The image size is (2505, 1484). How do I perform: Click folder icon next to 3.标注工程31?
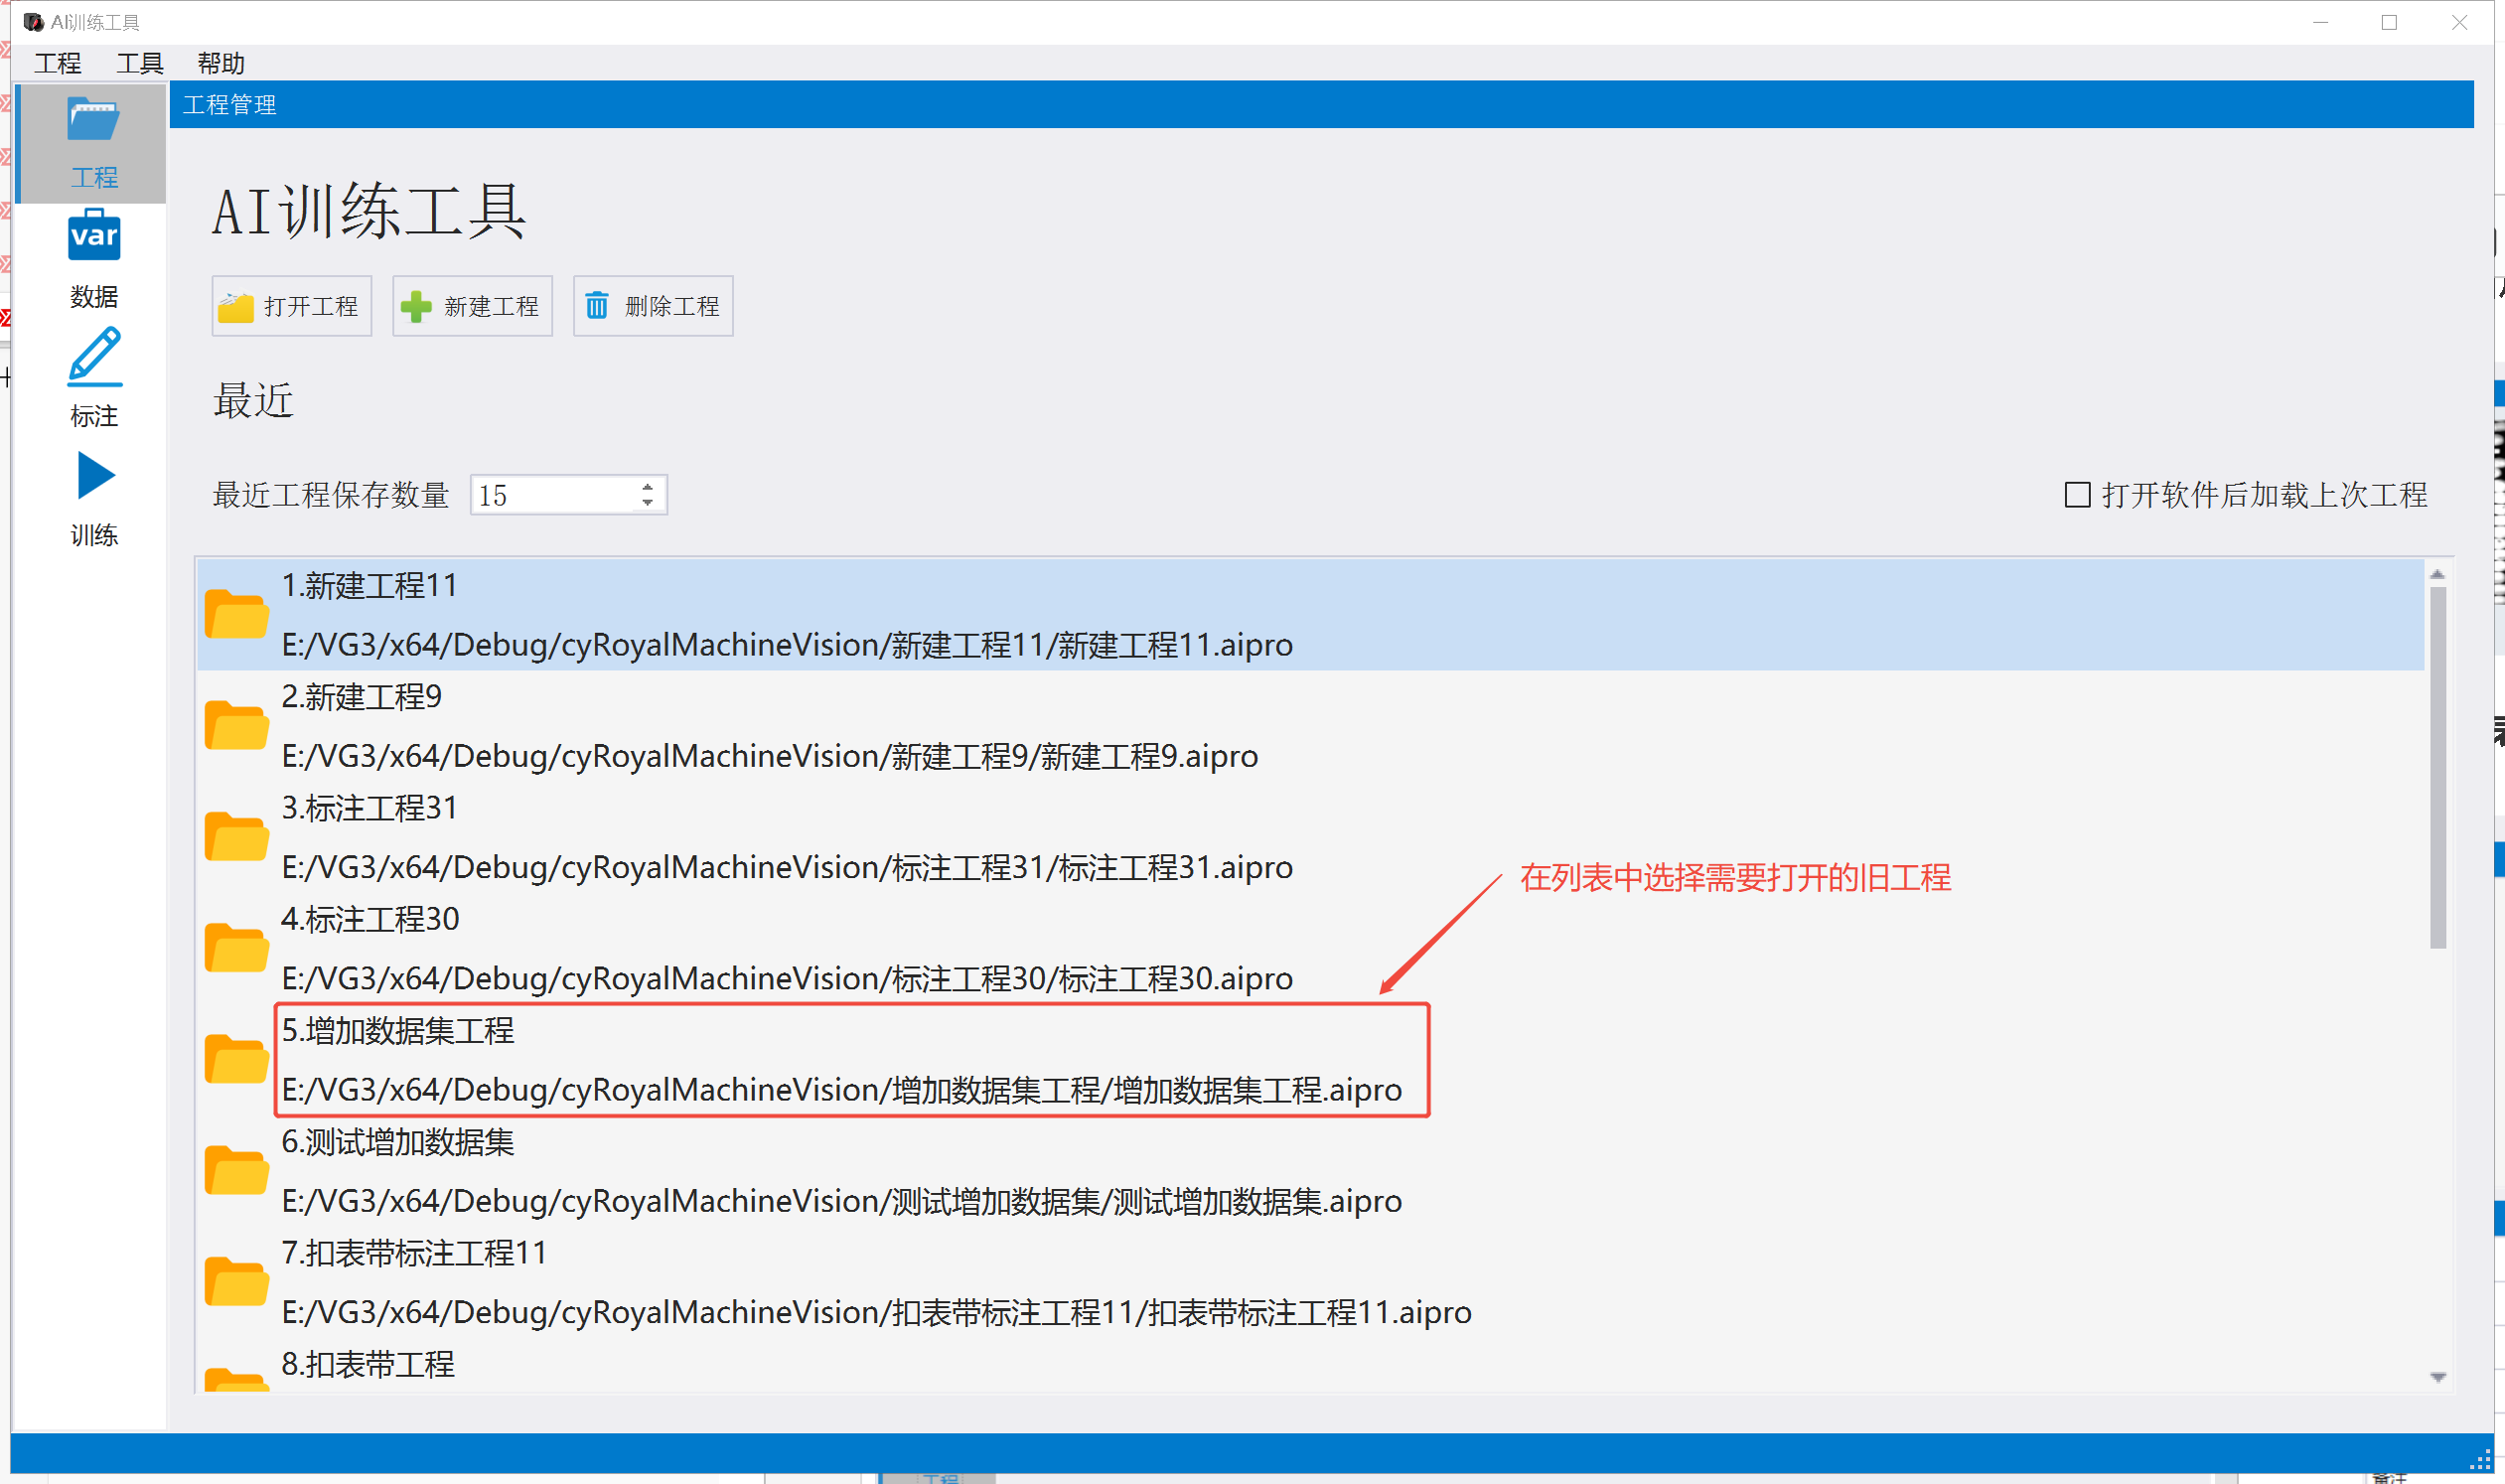(236, 836)
